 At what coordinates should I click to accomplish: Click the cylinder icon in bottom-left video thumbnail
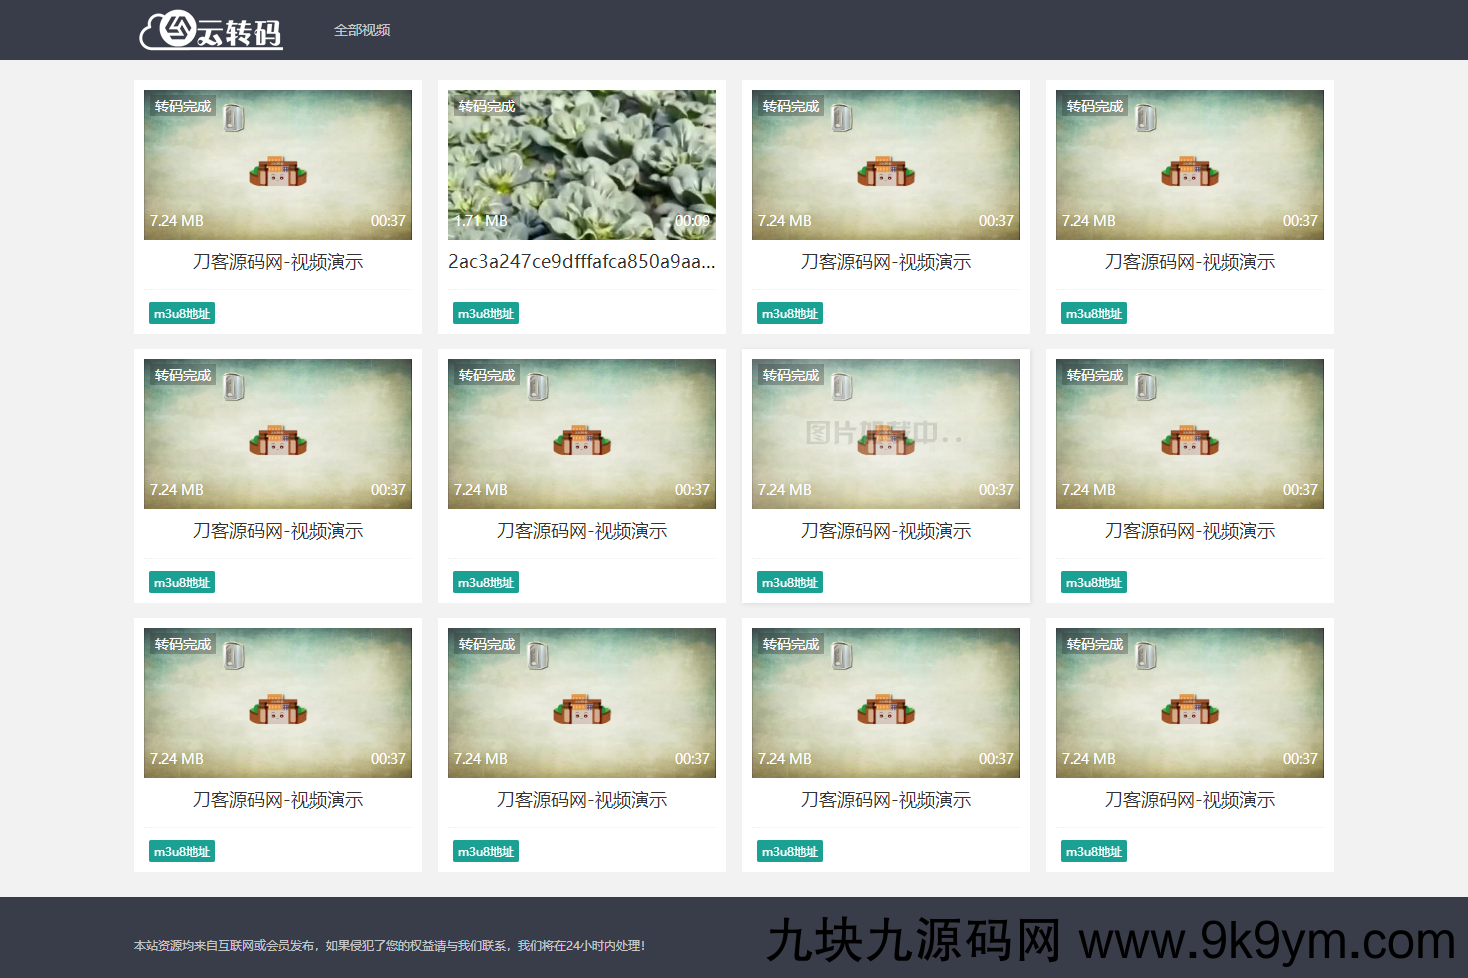click(234, 656)
